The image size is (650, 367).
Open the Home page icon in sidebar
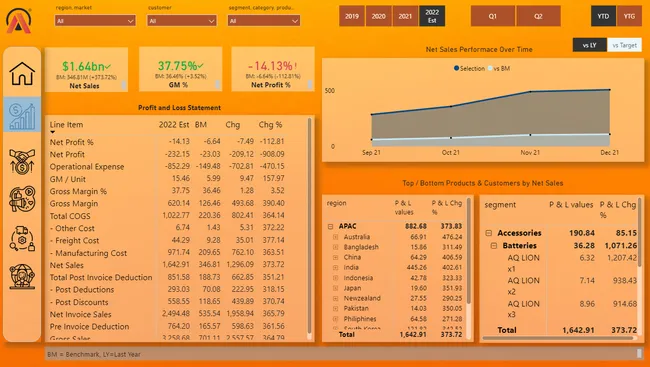(x=22, y=73)
